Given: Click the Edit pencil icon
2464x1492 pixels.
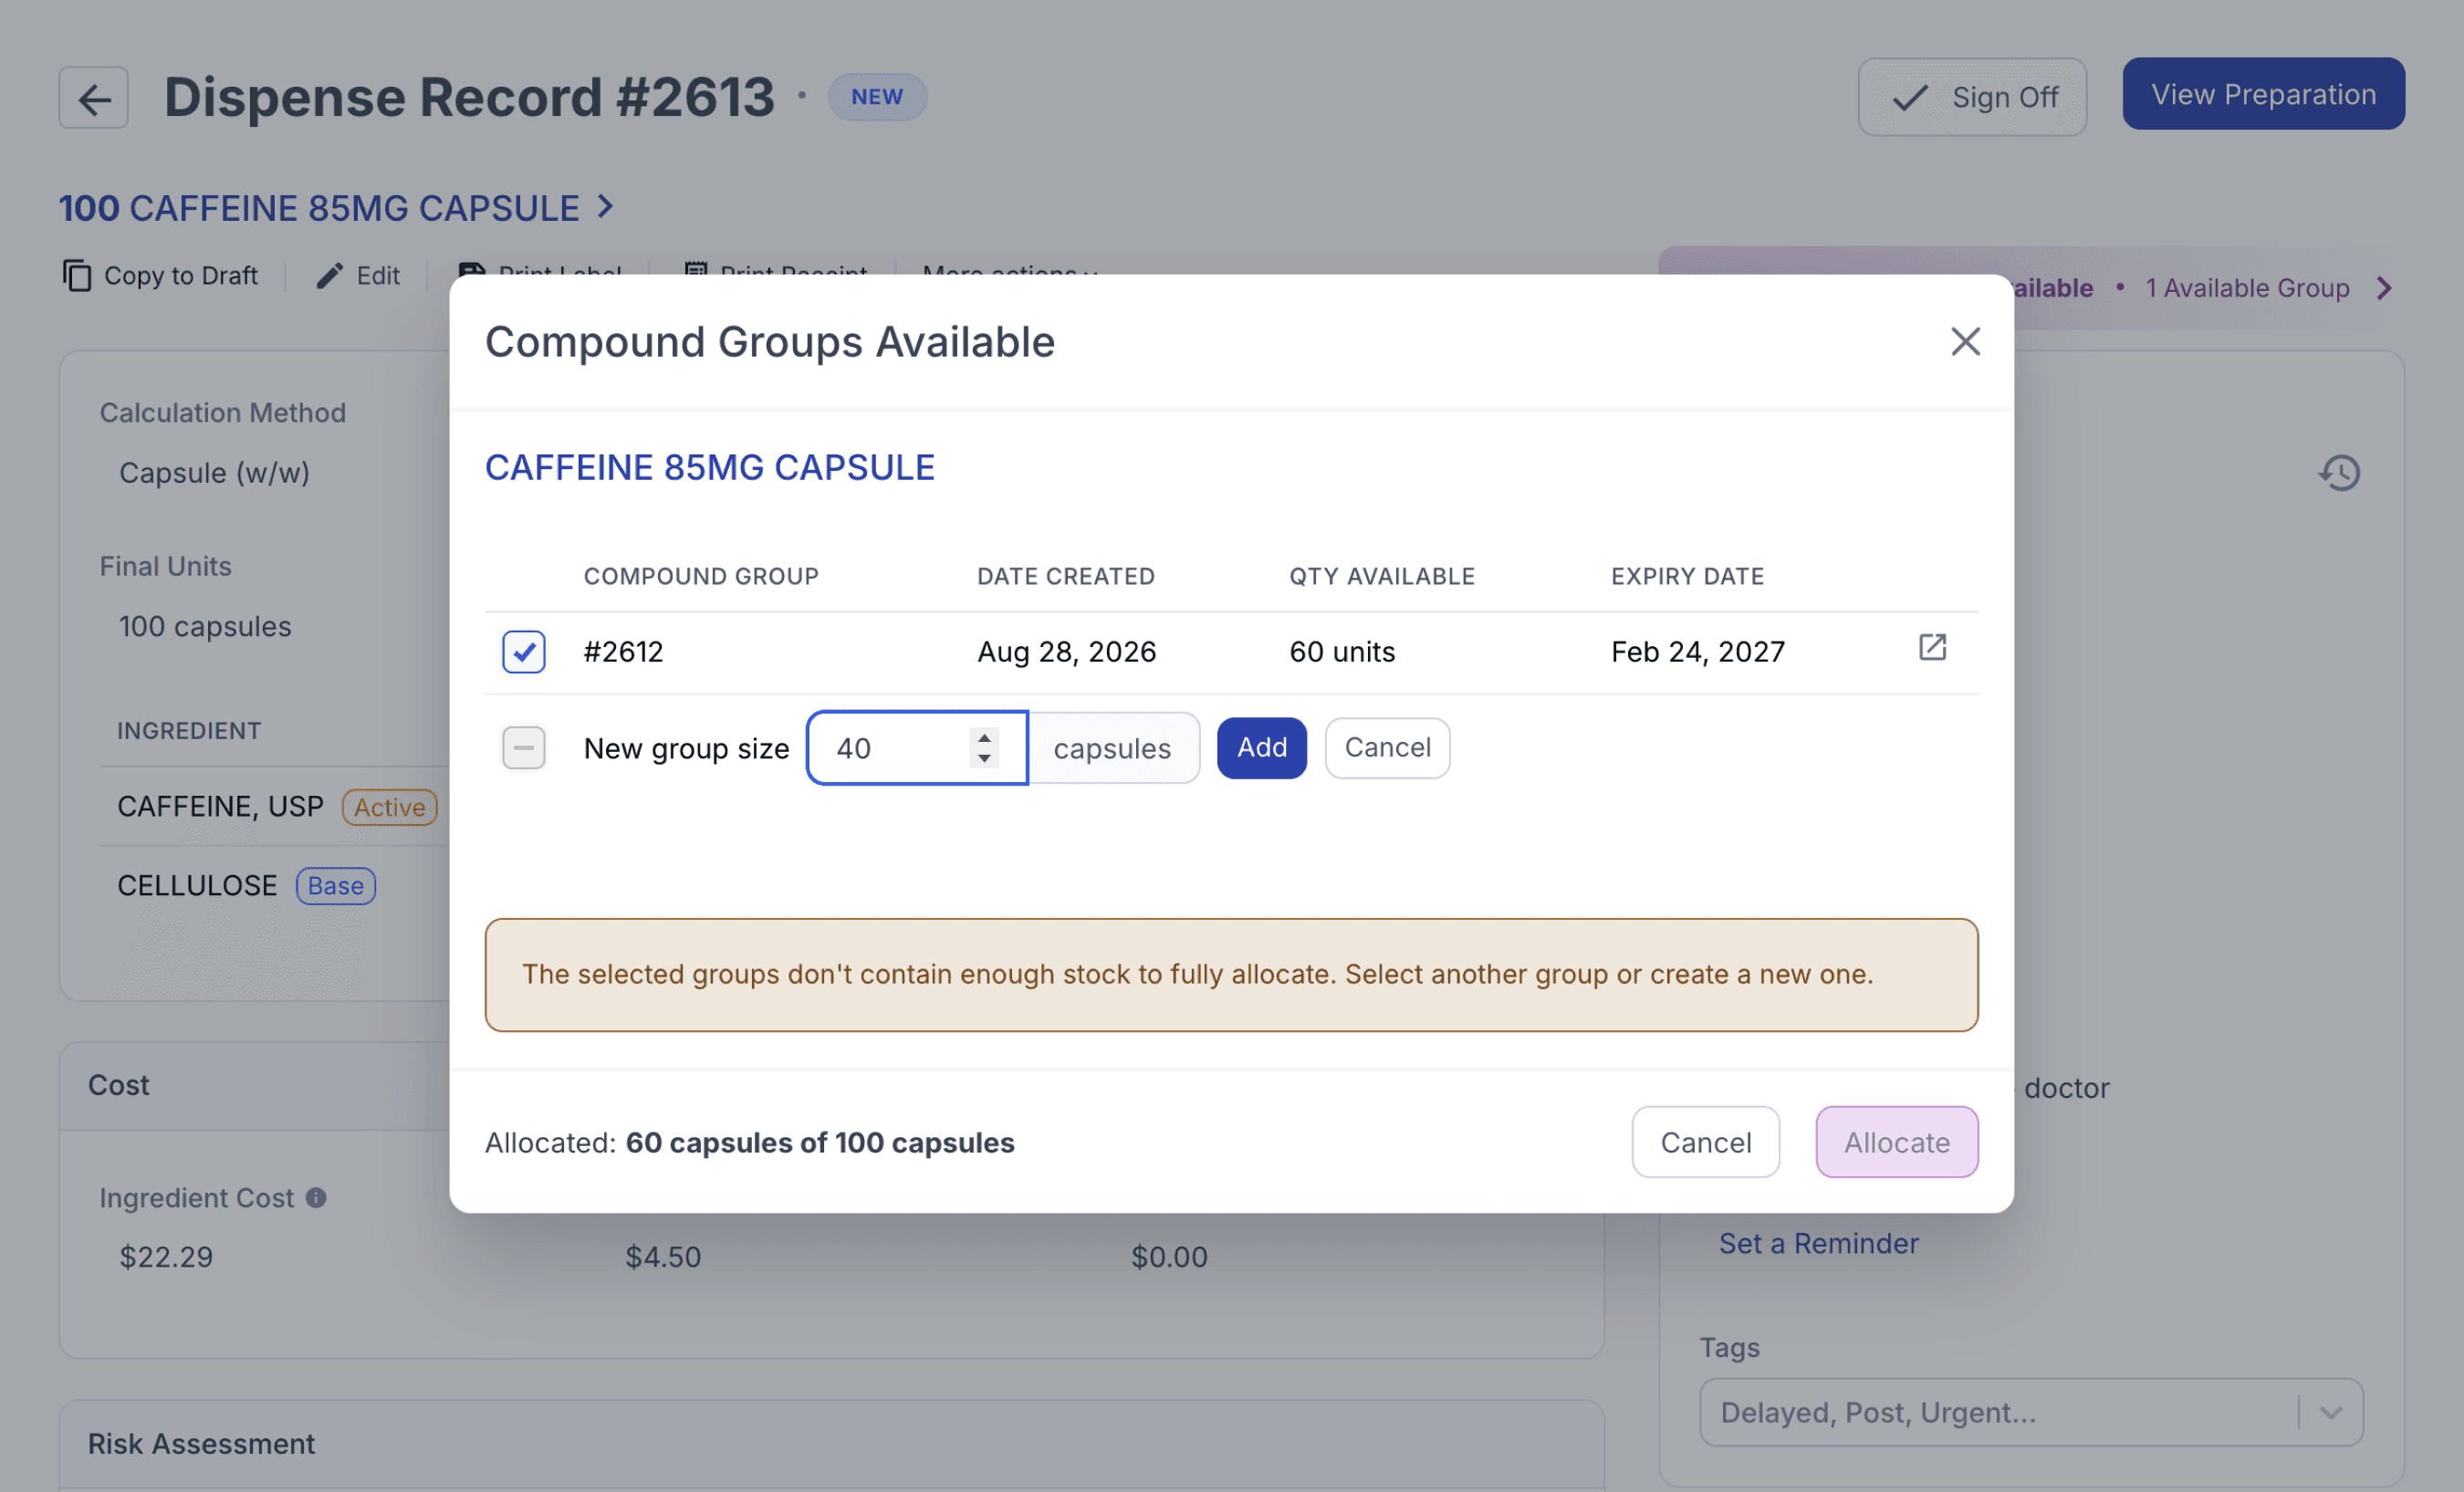Looking at the screenshot, I should 329,275.
